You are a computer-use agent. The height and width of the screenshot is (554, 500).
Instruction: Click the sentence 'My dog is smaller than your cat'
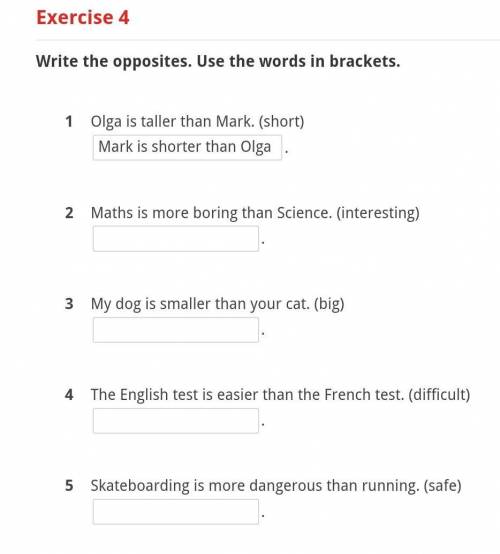click(x=200, y=304)
